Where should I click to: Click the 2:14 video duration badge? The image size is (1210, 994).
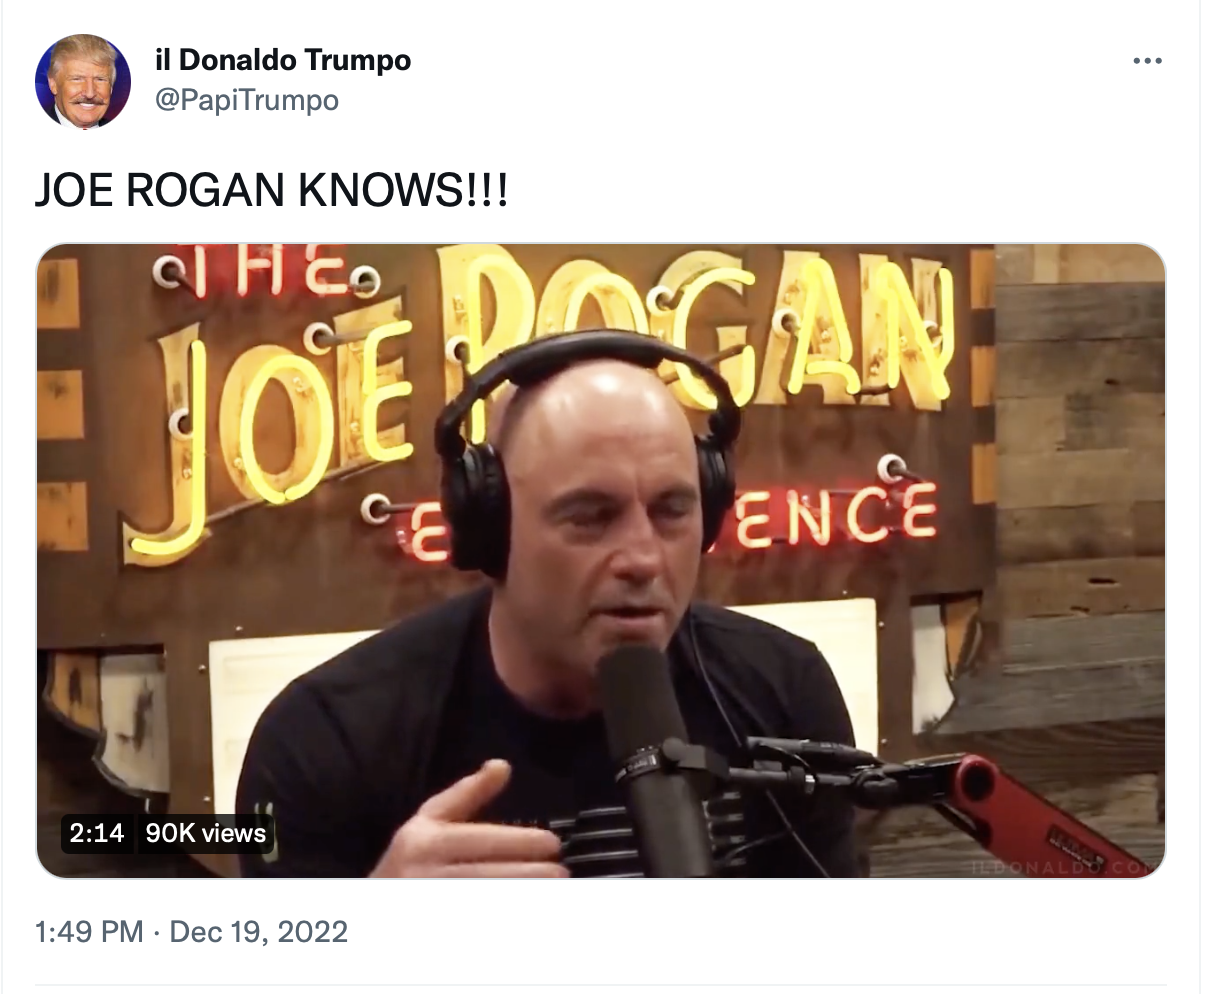(97, 833)
